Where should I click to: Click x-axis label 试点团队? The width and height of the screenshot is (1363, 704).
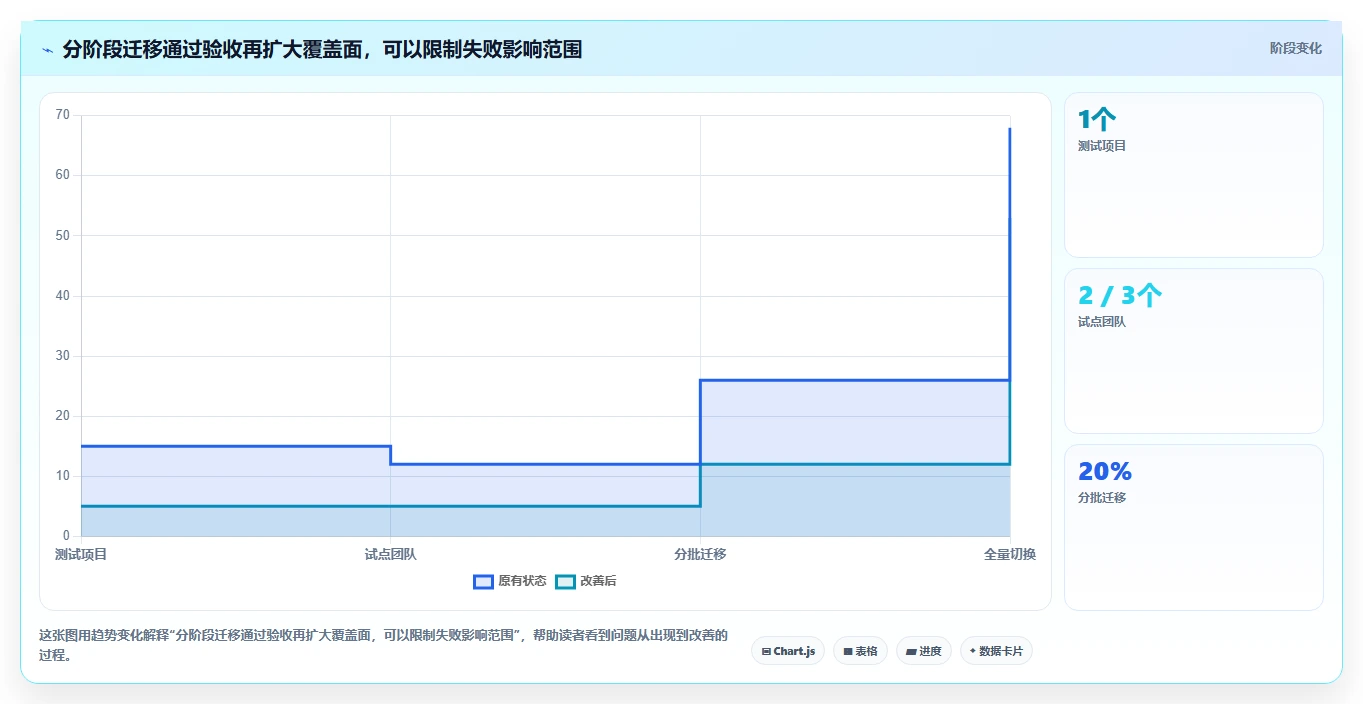click(391, 554)
